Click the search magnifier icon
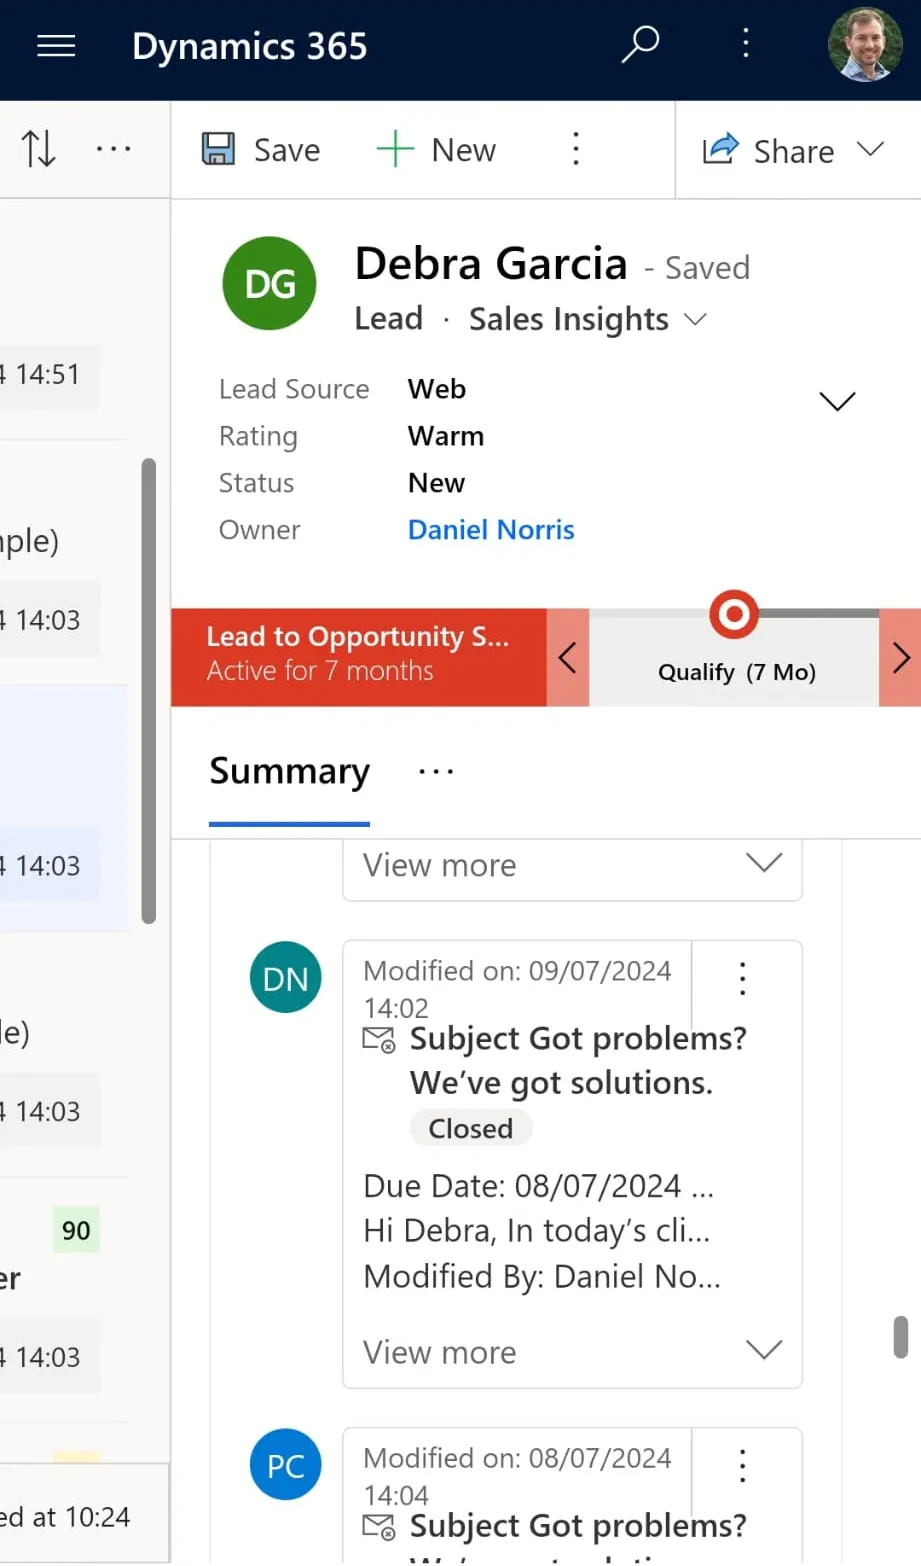This screenshot has height=1566, width=921. [x=640, y=45]
